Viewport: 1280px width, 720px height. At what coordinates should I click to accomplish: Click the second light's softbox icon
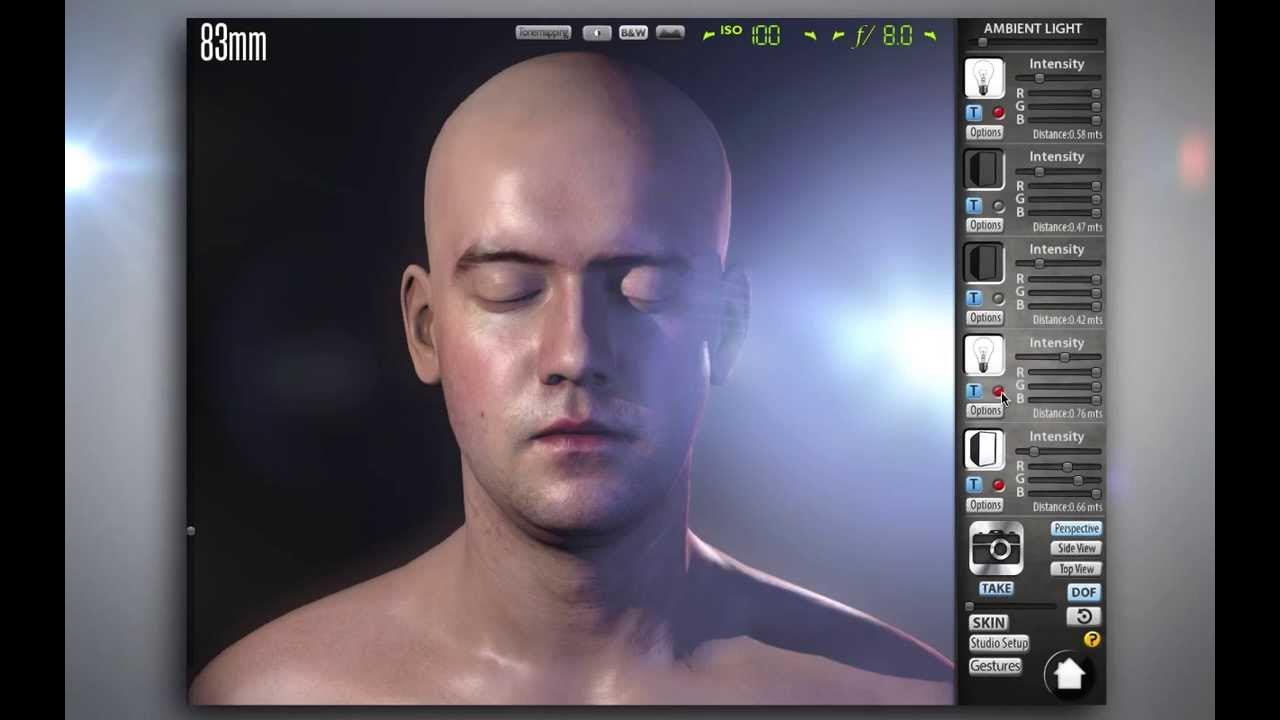(984, 170)
